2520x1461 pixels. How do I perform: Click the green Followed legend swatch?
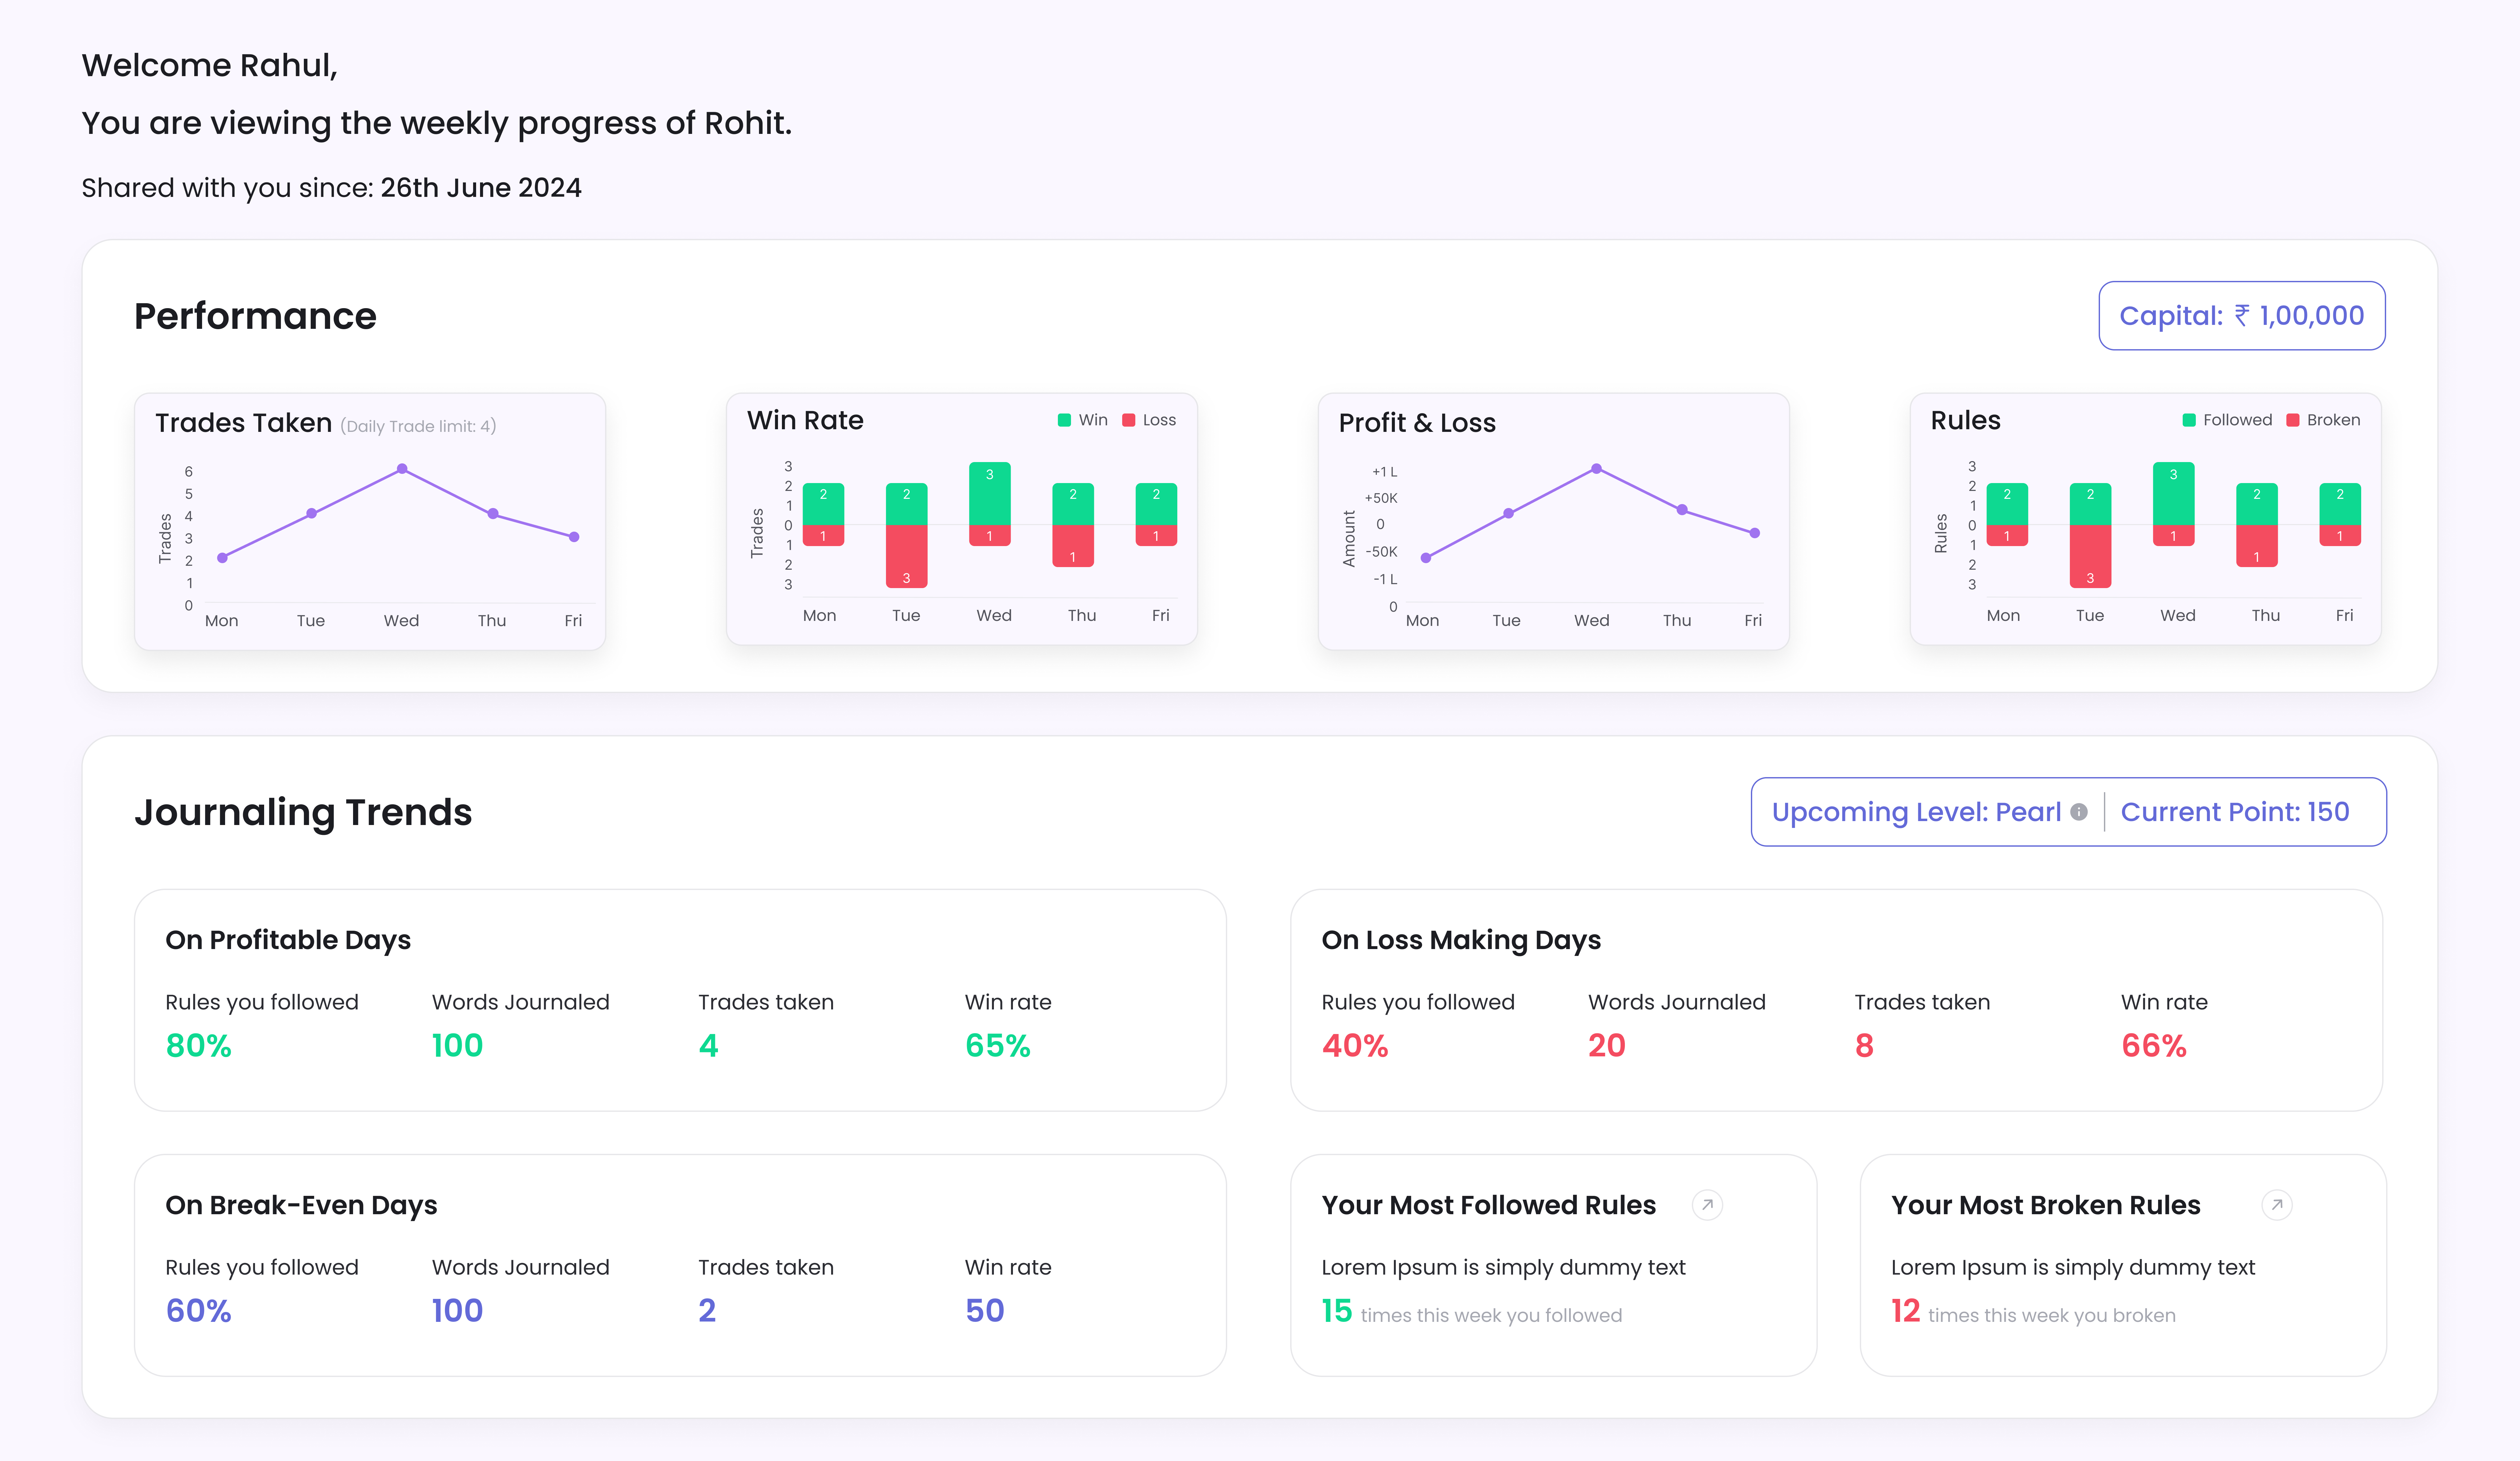[2189, 420]
